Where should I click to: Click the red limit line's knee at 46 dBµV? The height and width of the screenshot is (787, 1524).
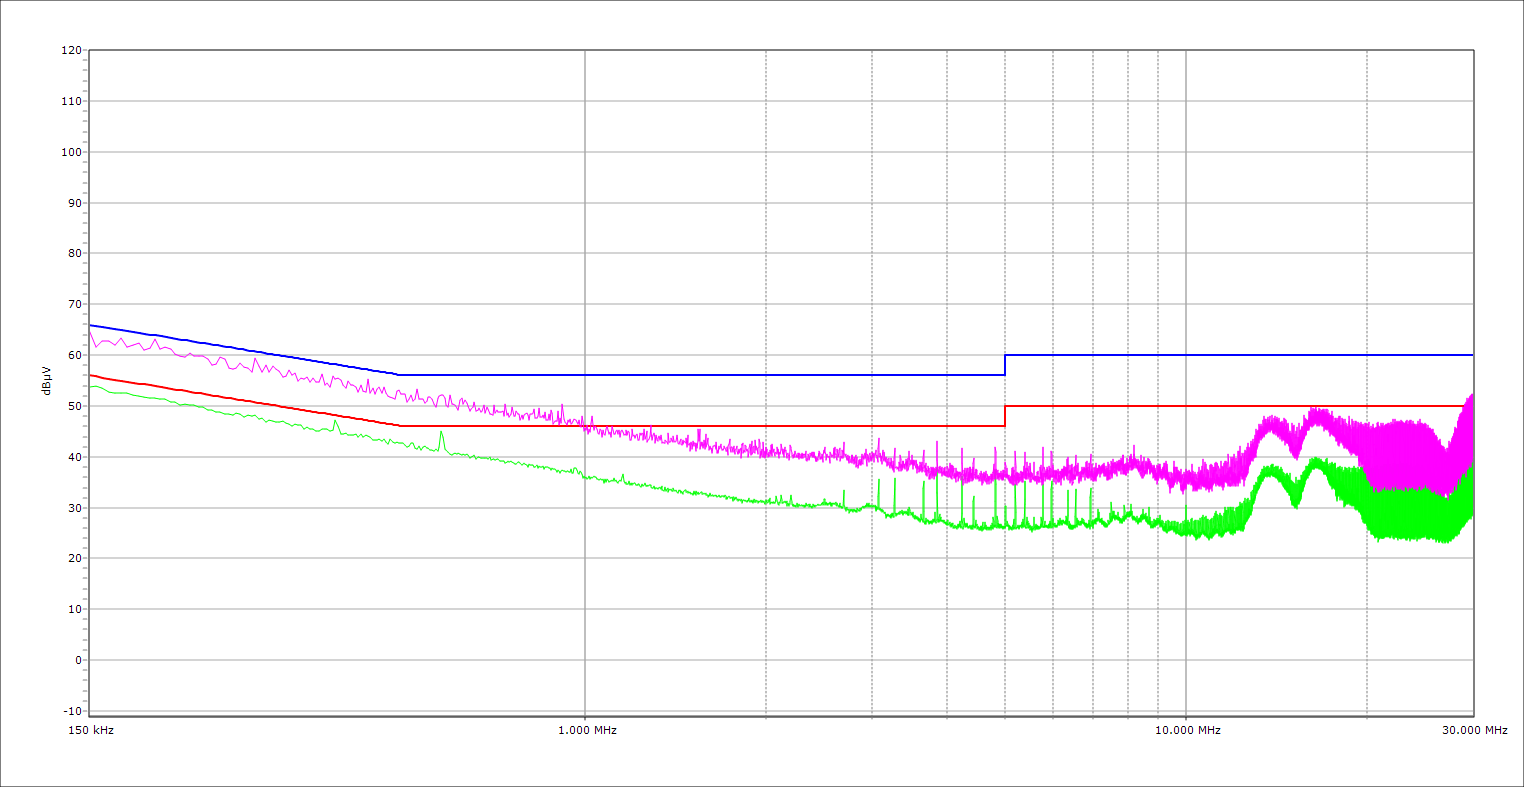(400, 426)
